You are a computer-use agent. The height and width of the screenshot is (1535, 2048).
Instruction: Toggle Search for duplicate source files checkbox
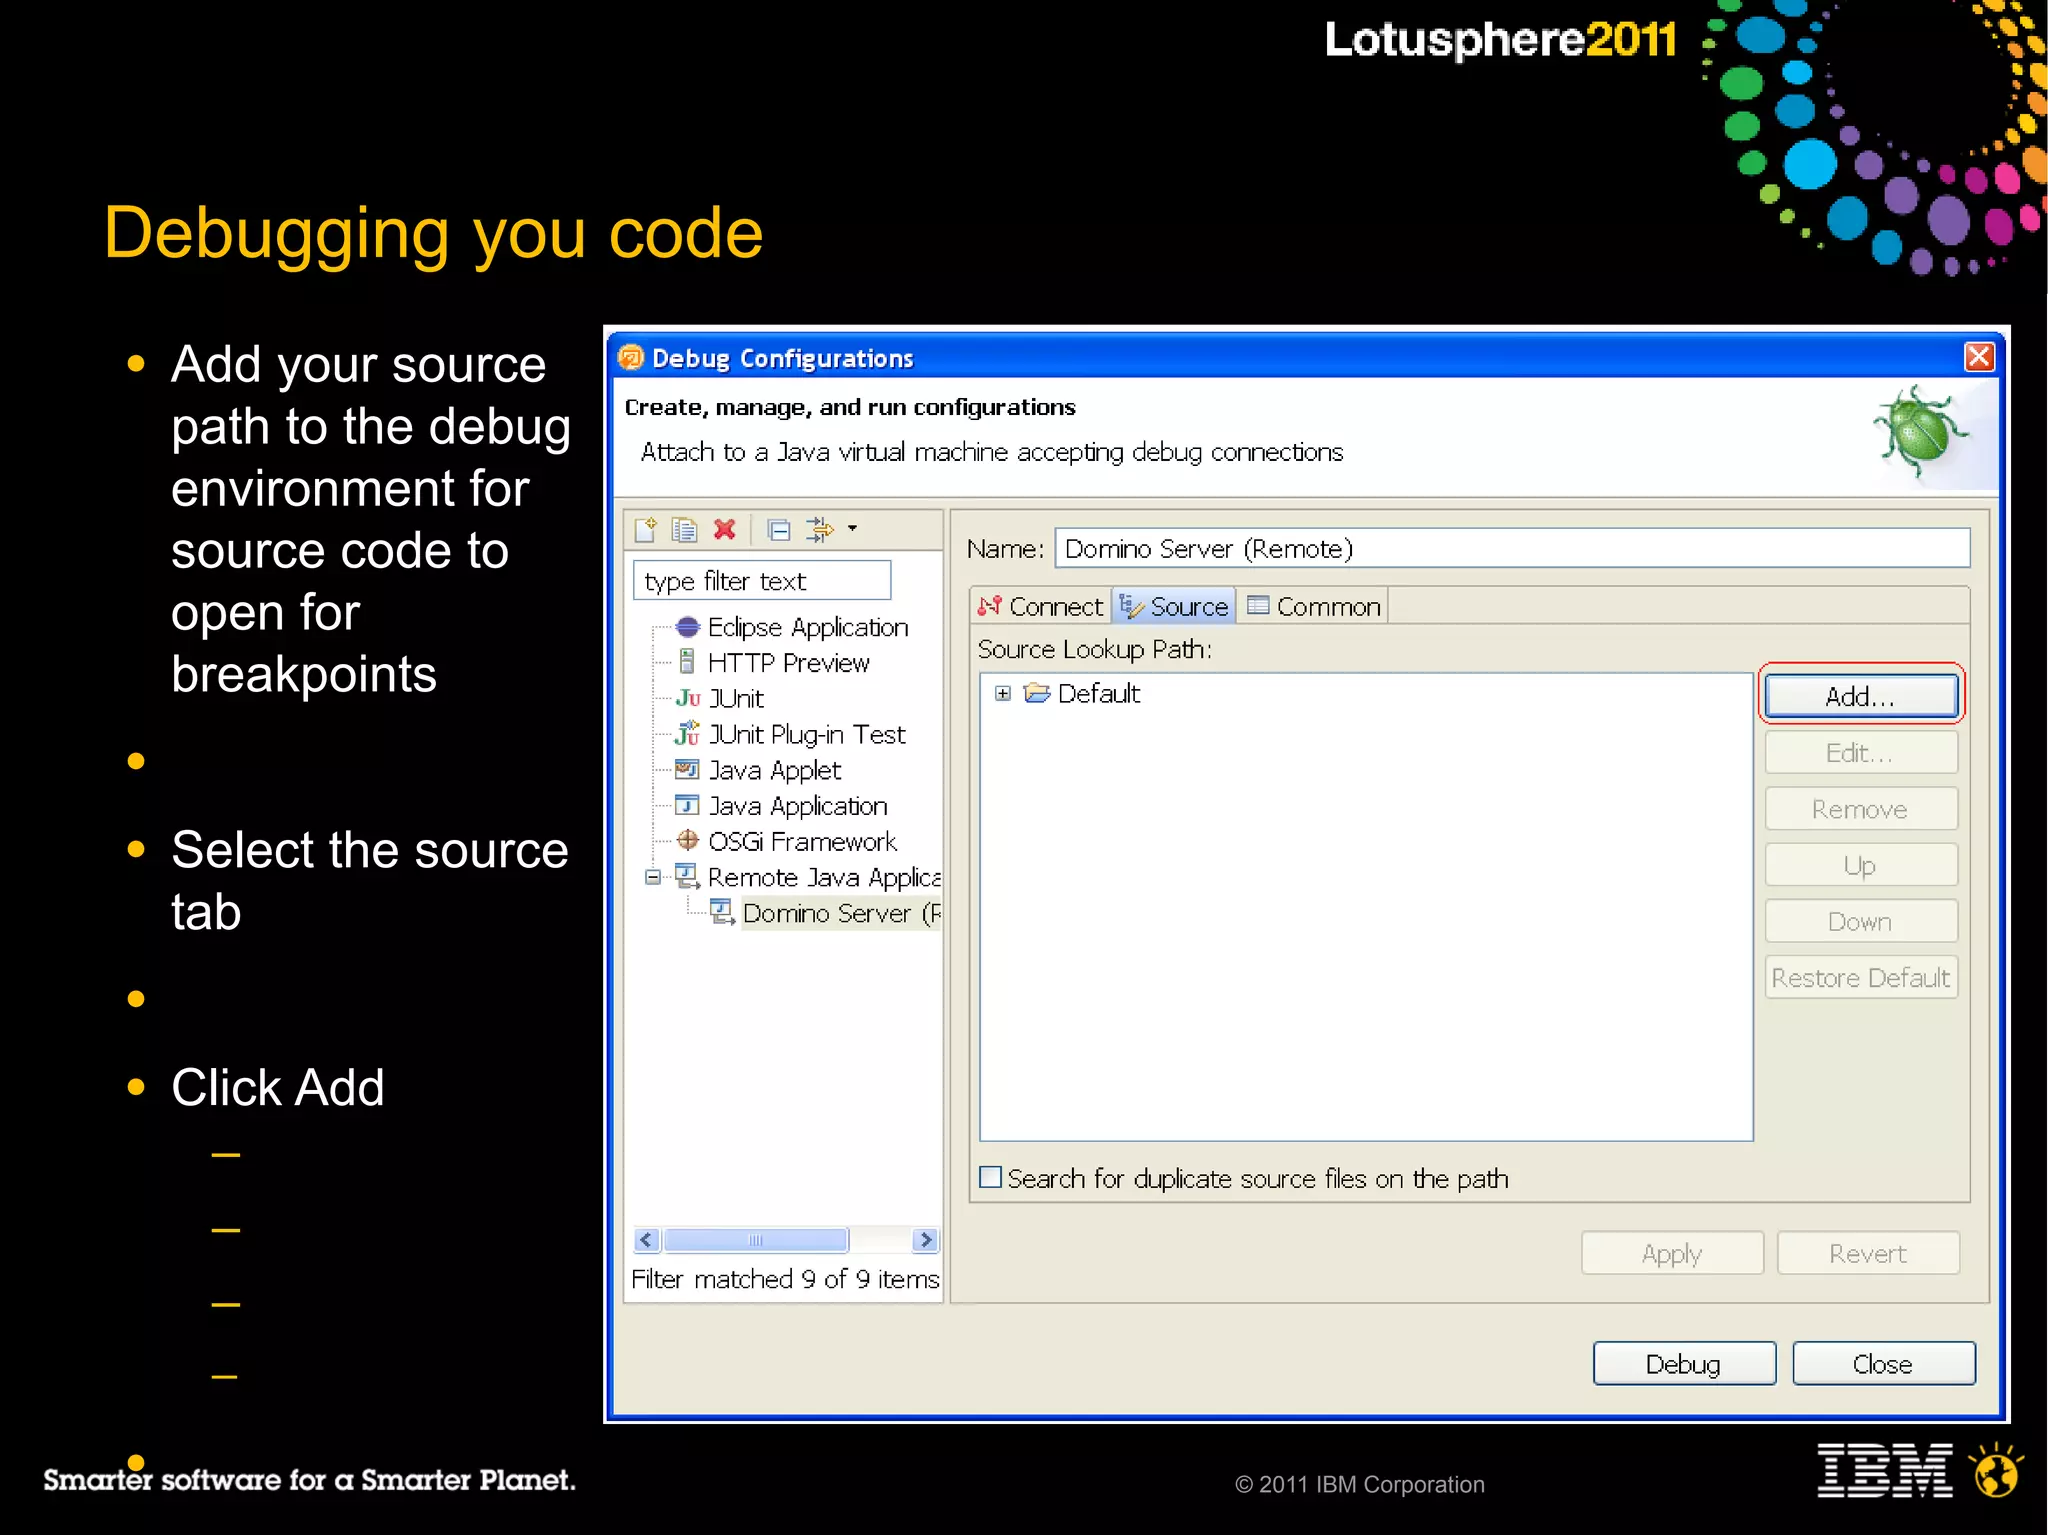point(990,1177)
